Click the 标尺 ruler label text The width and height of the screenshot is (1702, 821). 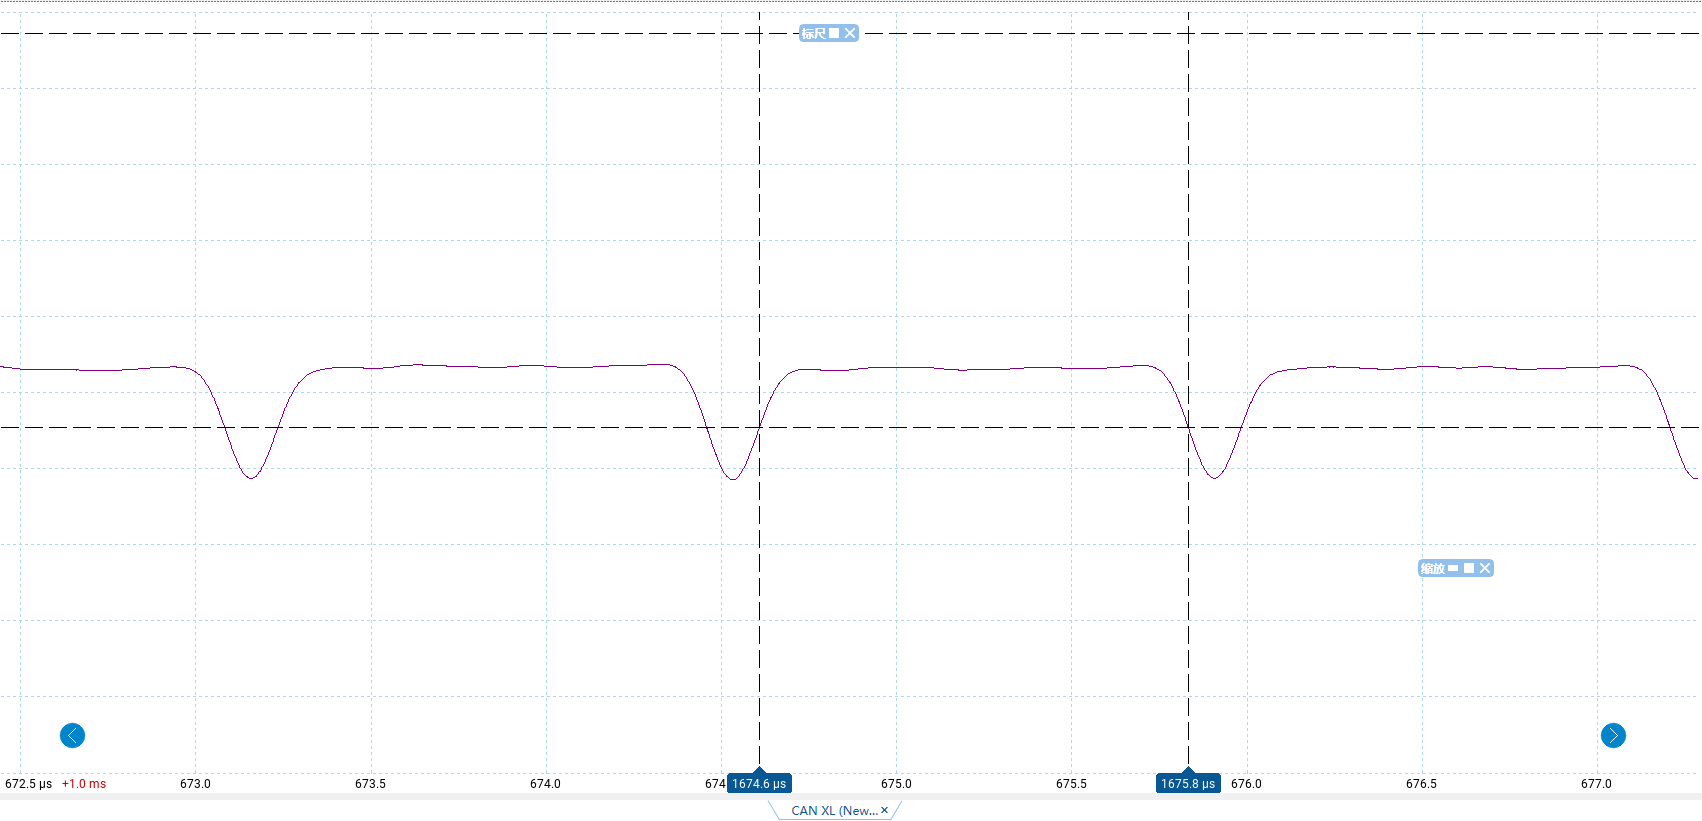coord(813,33)
